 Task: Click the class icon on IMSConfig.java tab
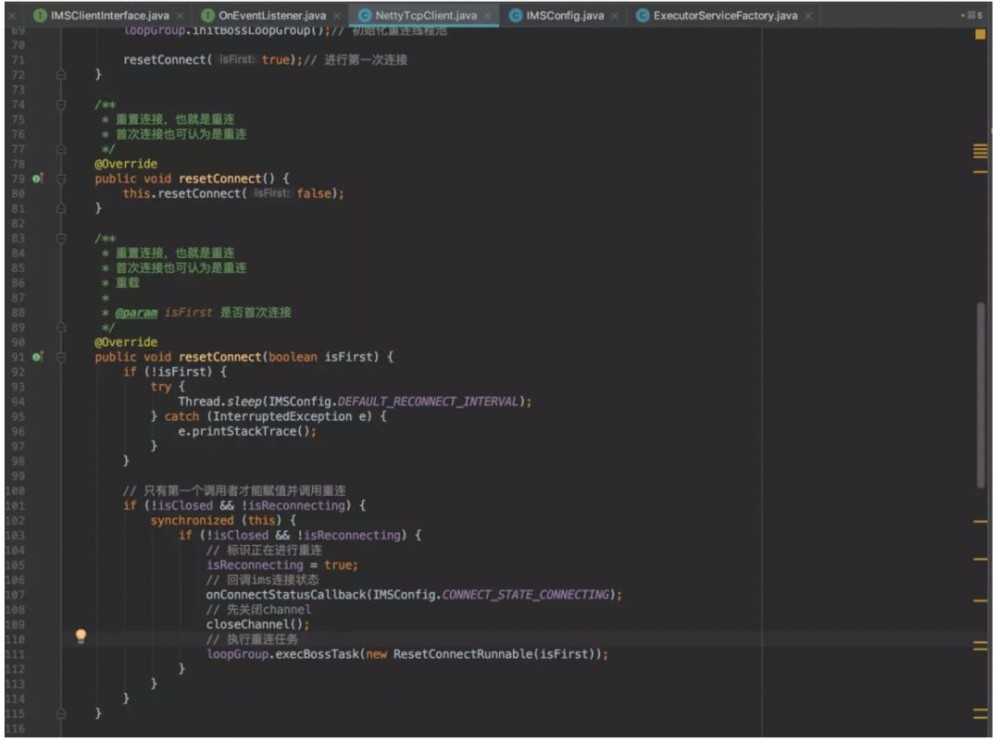[x=516, y=15]
